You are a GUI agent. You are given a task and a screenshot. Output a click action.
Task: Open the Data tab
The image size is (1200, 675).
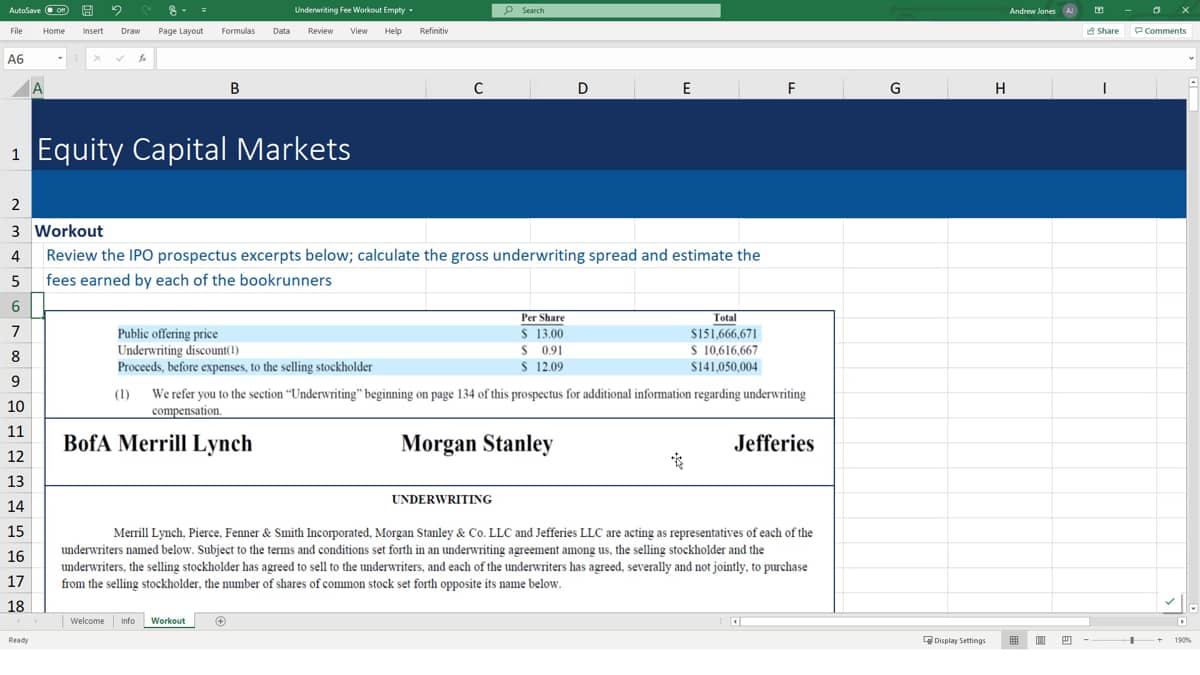[x=282, y=31]
